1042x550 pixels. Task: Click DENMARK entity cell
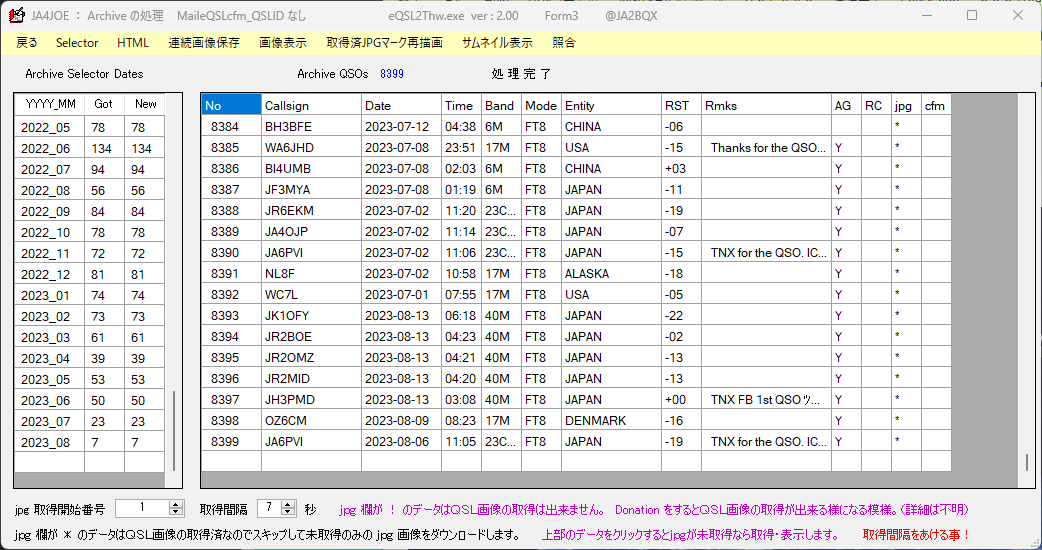coord(611,420)
